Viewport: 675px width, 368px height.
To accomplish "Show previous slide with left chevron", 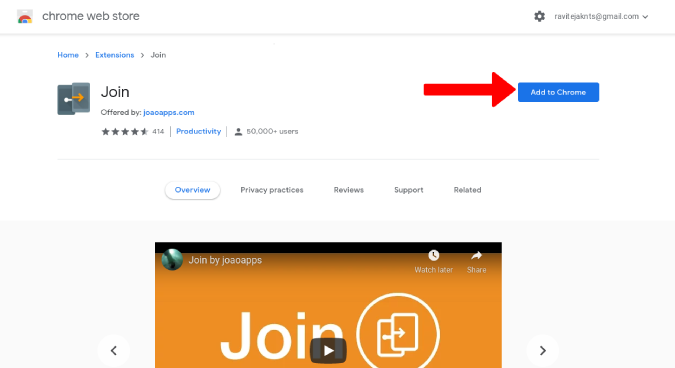I will click(x=114, y=351).
